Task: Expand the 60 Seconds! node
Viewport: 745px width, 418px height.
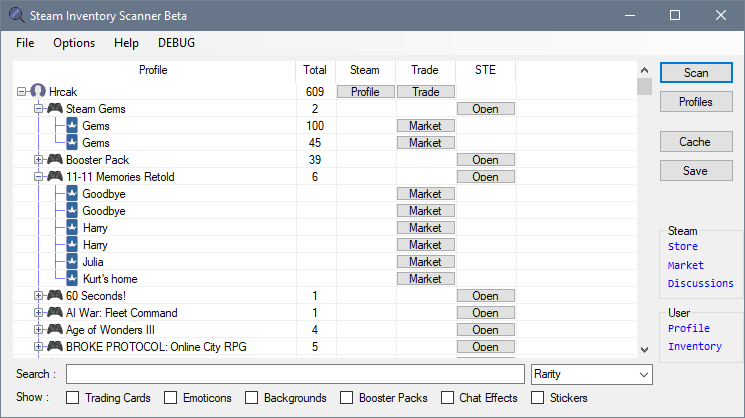Action: [x=38, y=295]
